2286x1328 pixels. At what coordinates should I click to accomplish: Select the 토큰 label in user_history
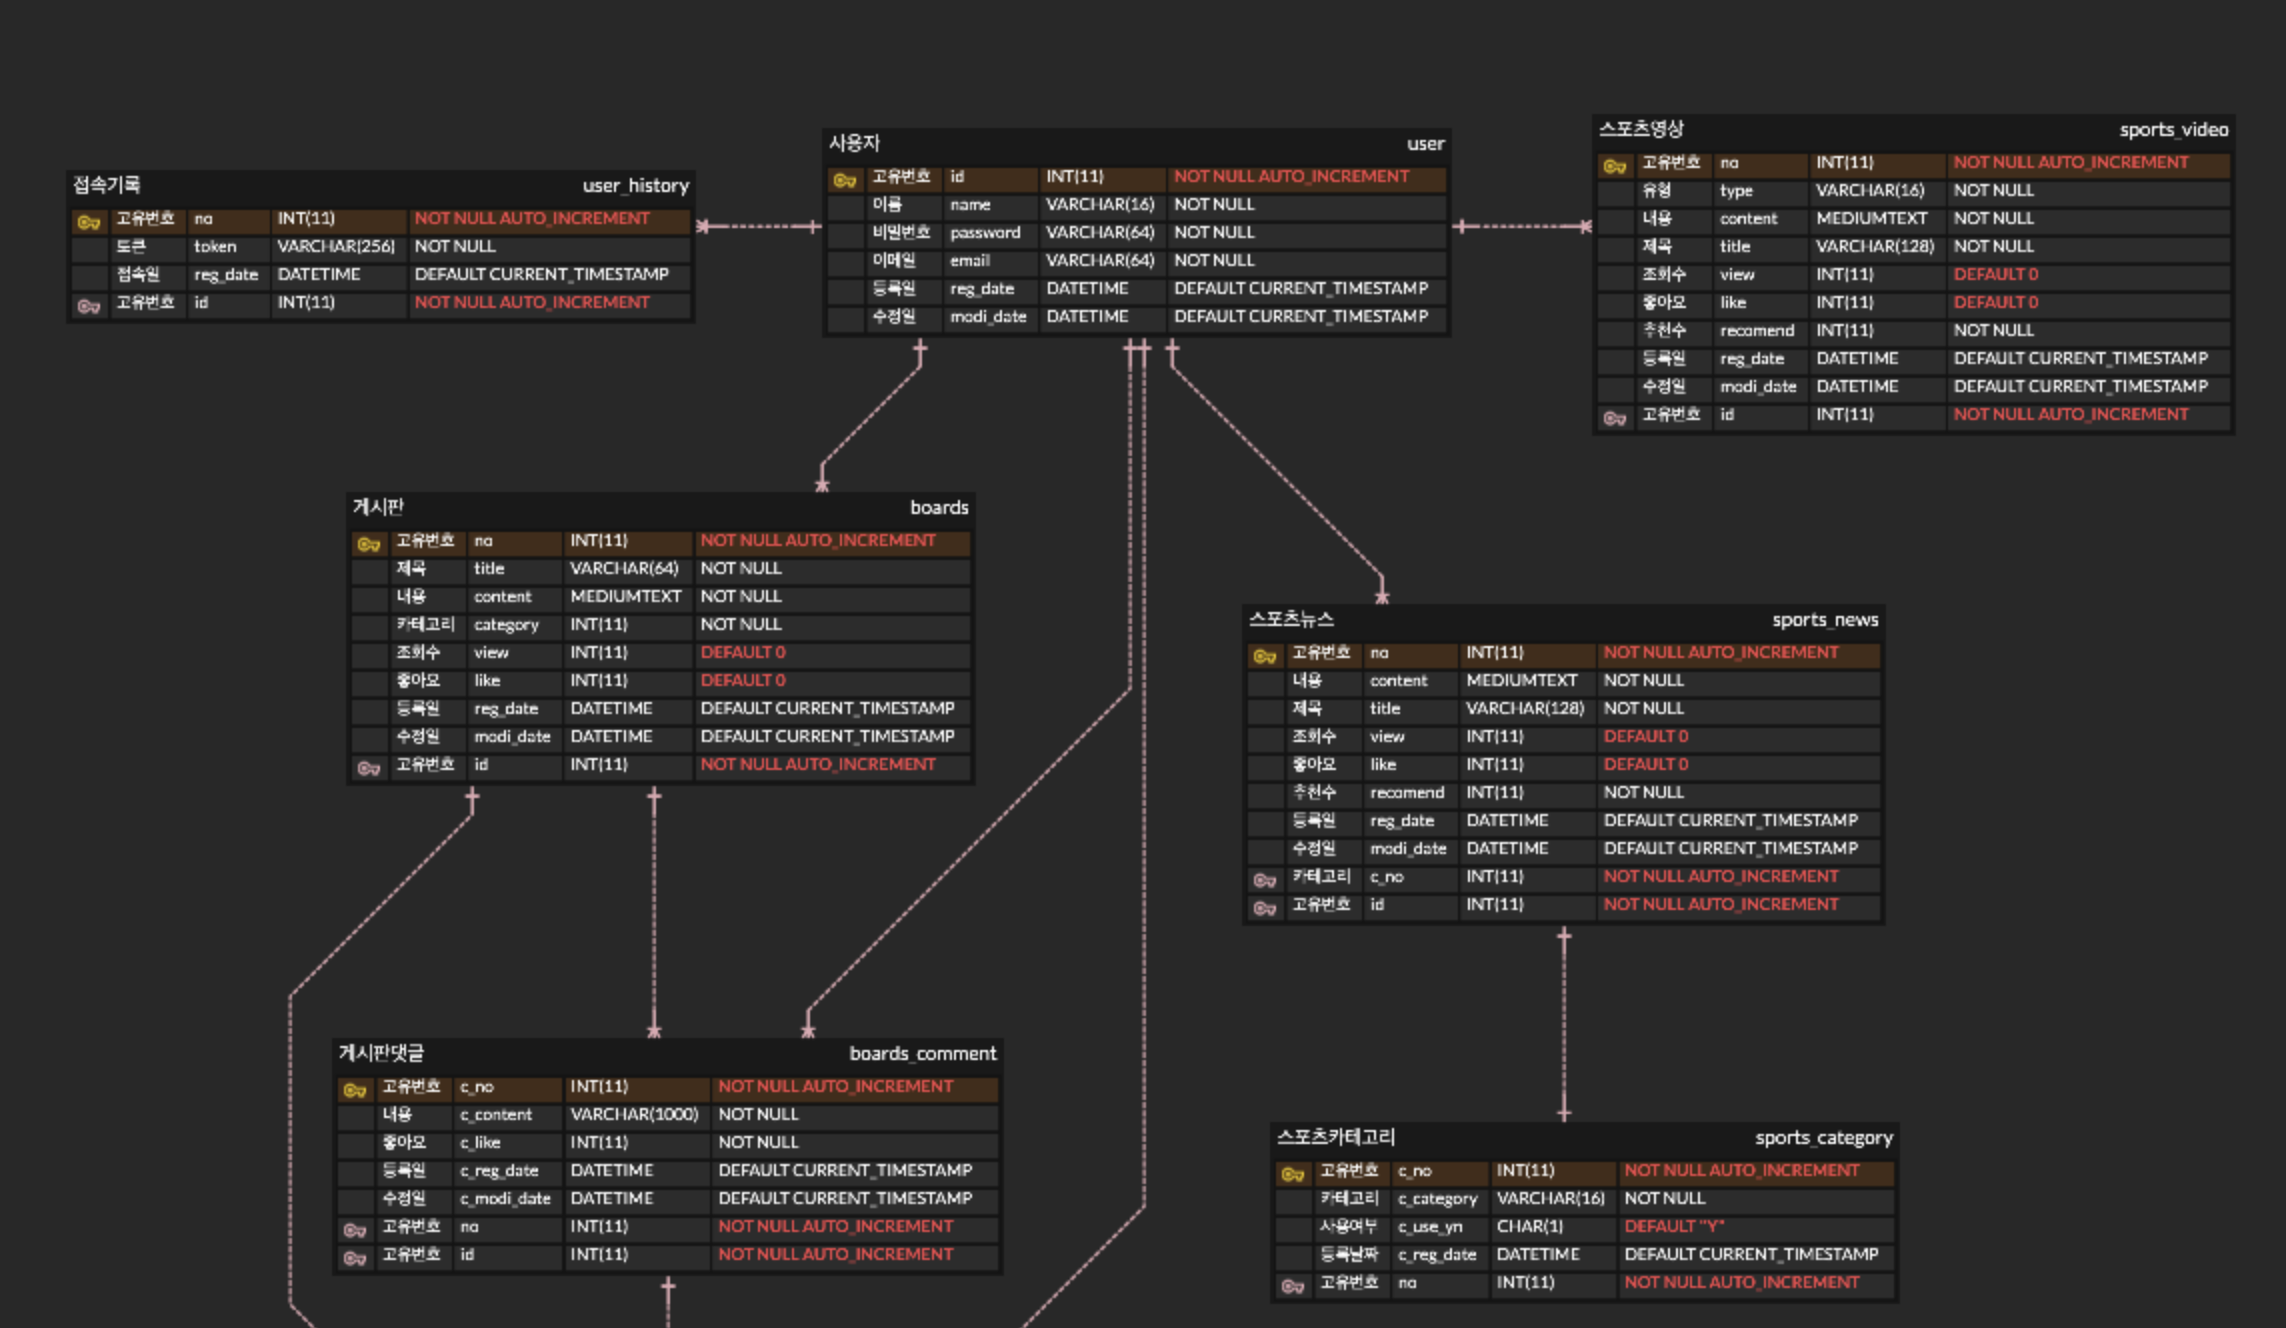click(x=131, y=246)
